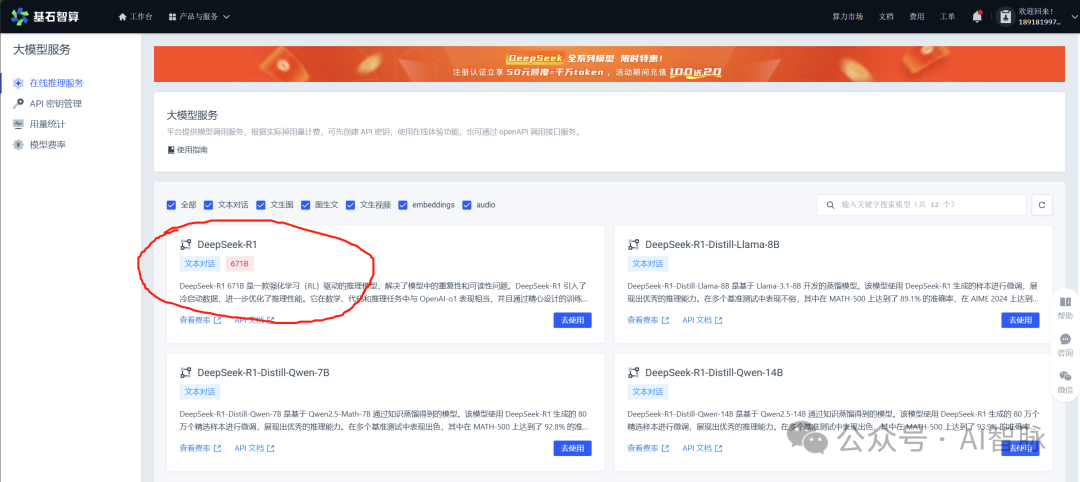Toggle the 文生图 filter checkbox
This screenshot has width=1080, height=482.
pyautogui.click(x=261, y=205)
